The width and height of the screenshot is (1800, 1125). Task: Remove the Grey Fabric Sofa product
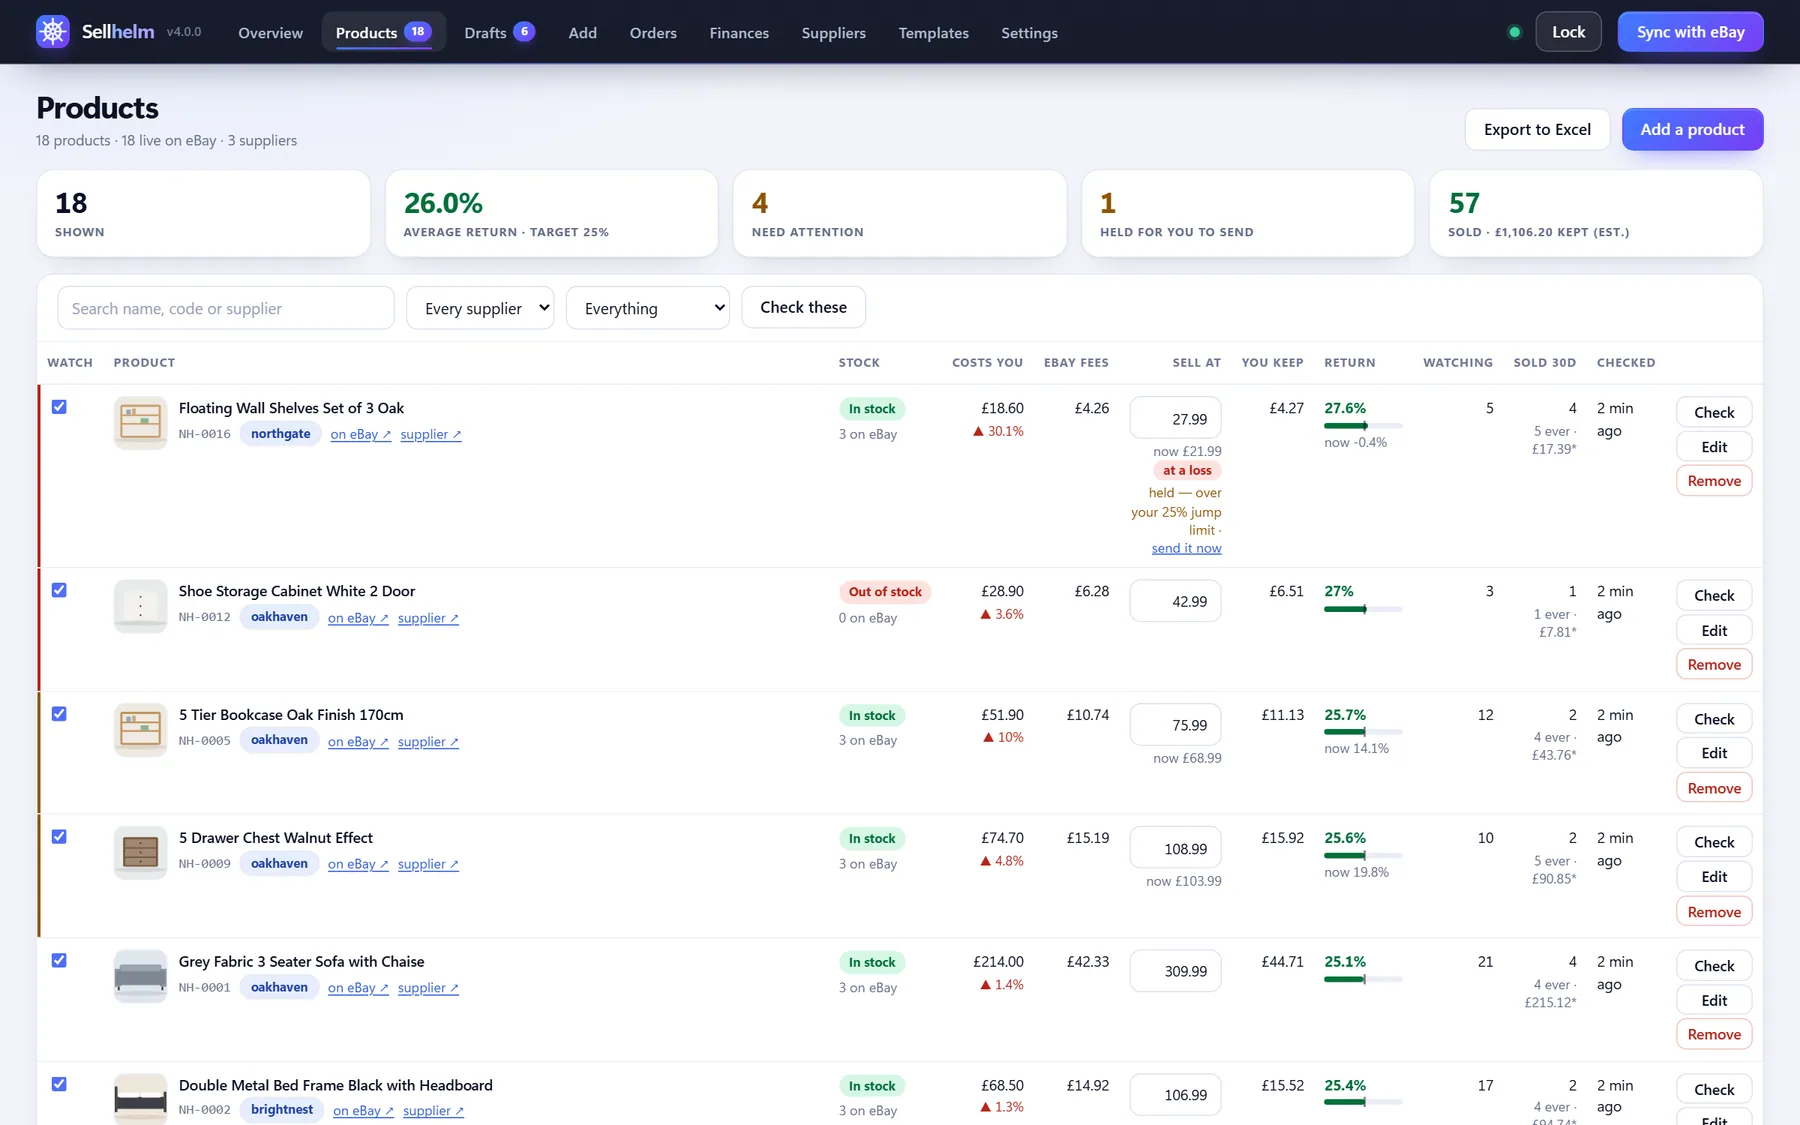pyautogui.click(x=1714, y=1034)
